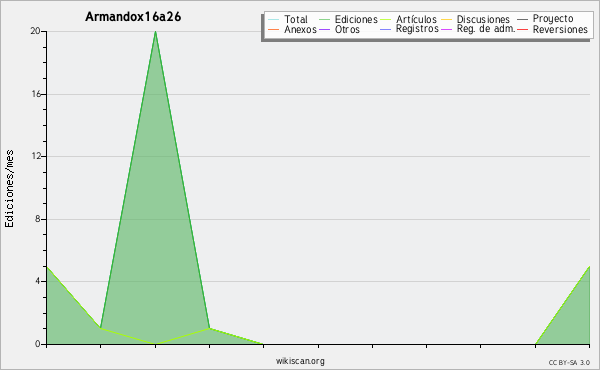Image resolution: width=600 pixels, height=370 pixels.
Task: Click the y-axis value 12
Action: [36, 156]
